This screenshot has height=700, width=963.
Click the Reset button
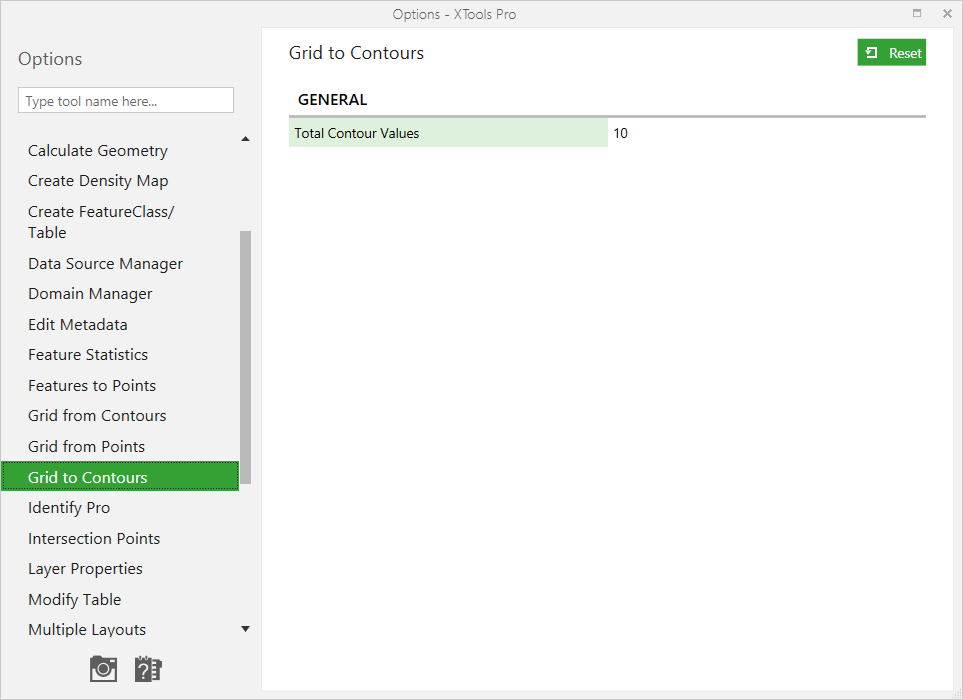[x=891, y=53]
